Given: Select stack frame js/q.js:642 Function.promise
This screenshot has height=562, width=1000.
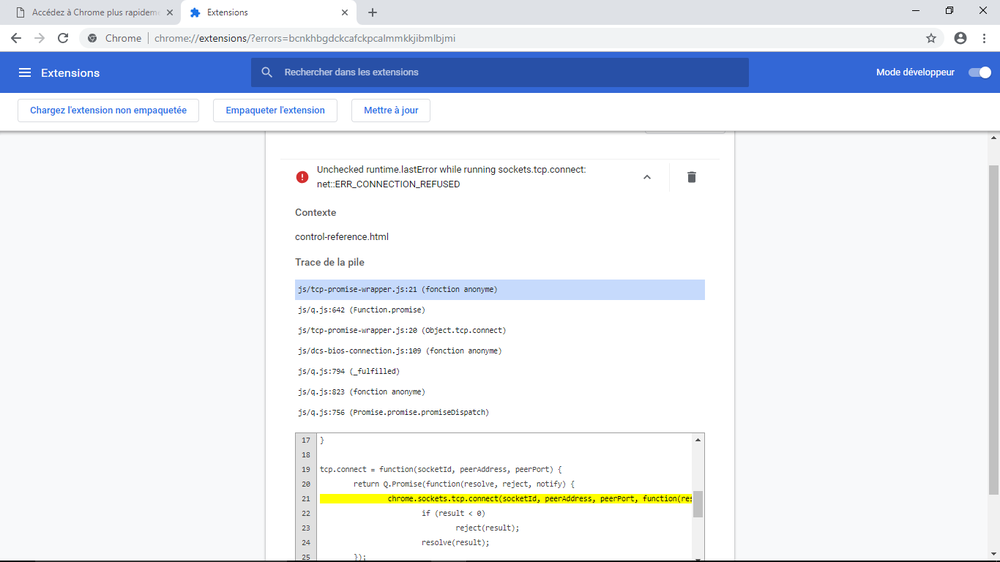Looking at the screenshot, I should pyautogui.click(x=499, y=310).
